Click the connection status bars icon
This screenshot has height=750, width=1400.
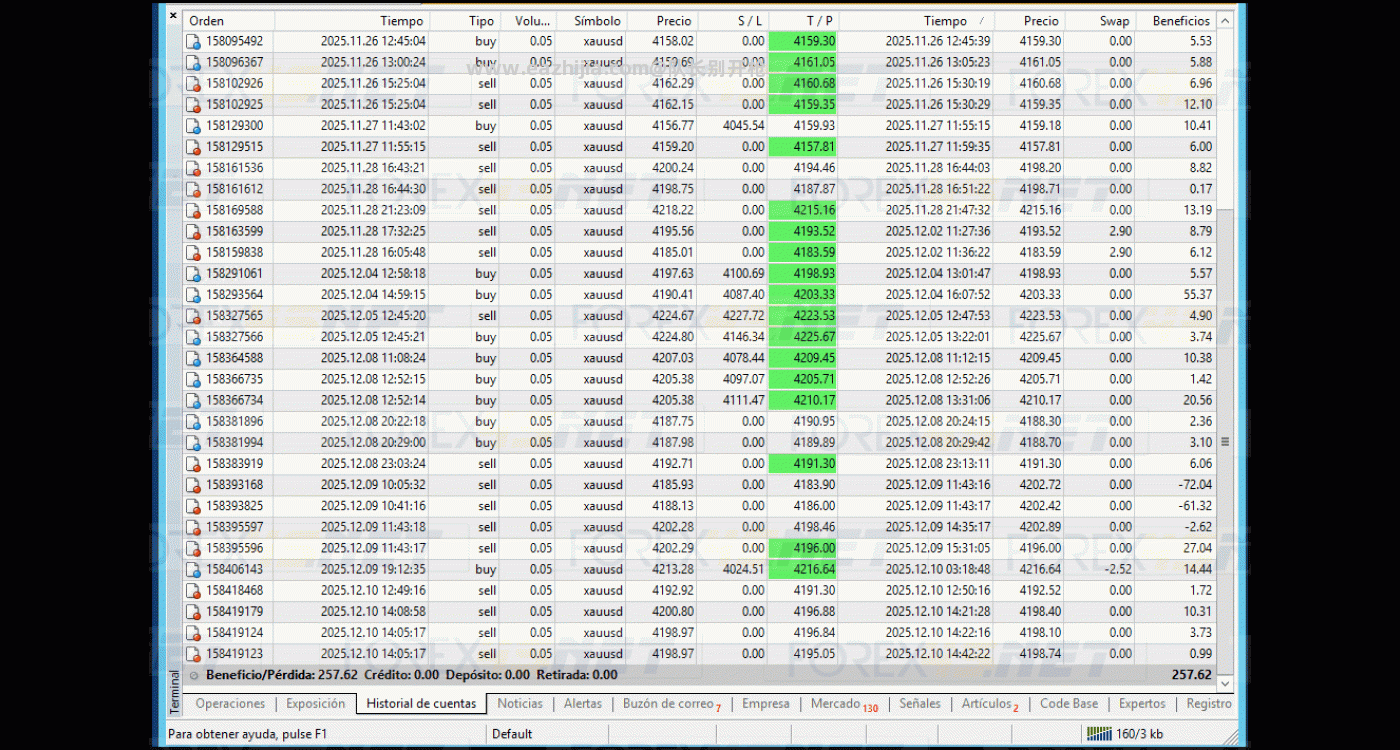pyautogui.click(x=1099, y=734)
